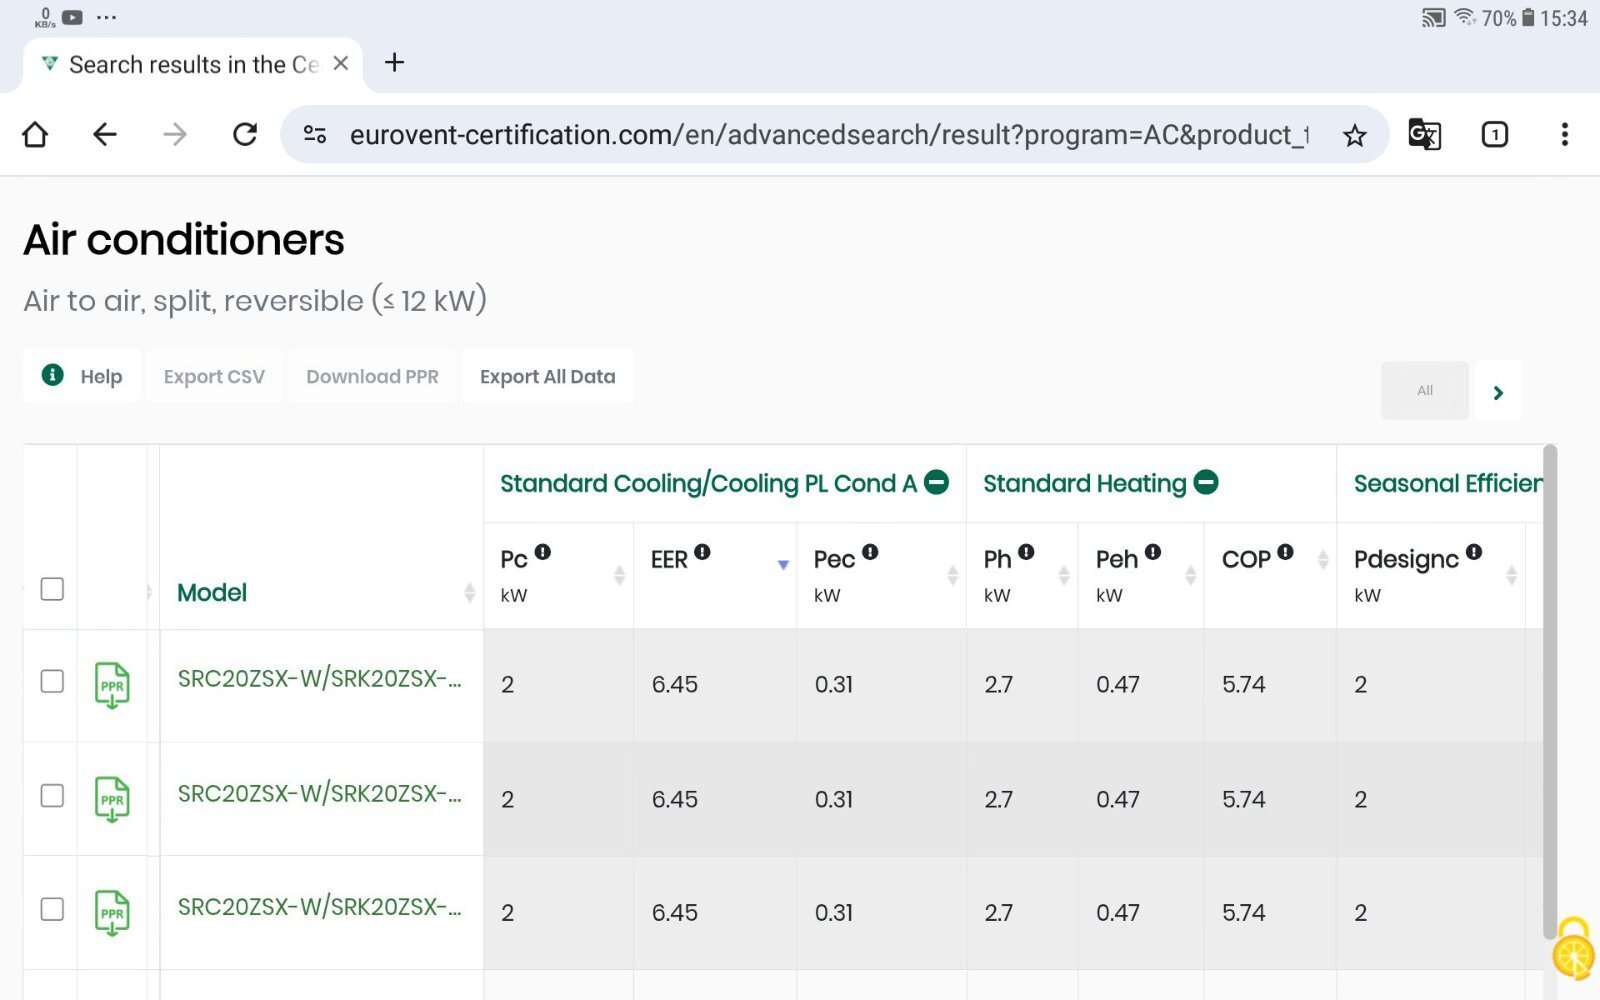The image size is (1600, 1000).
Task: Tap the Wi-Fi status icon
Action: click(1465, 17)
